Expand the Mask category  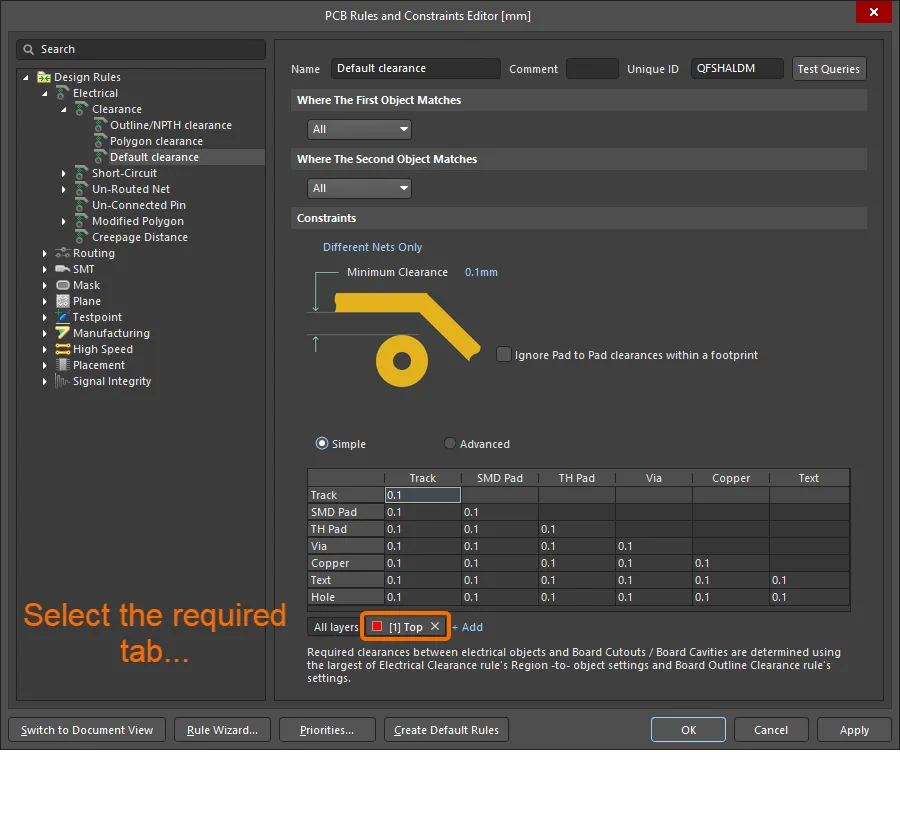[x=45, y=285]
